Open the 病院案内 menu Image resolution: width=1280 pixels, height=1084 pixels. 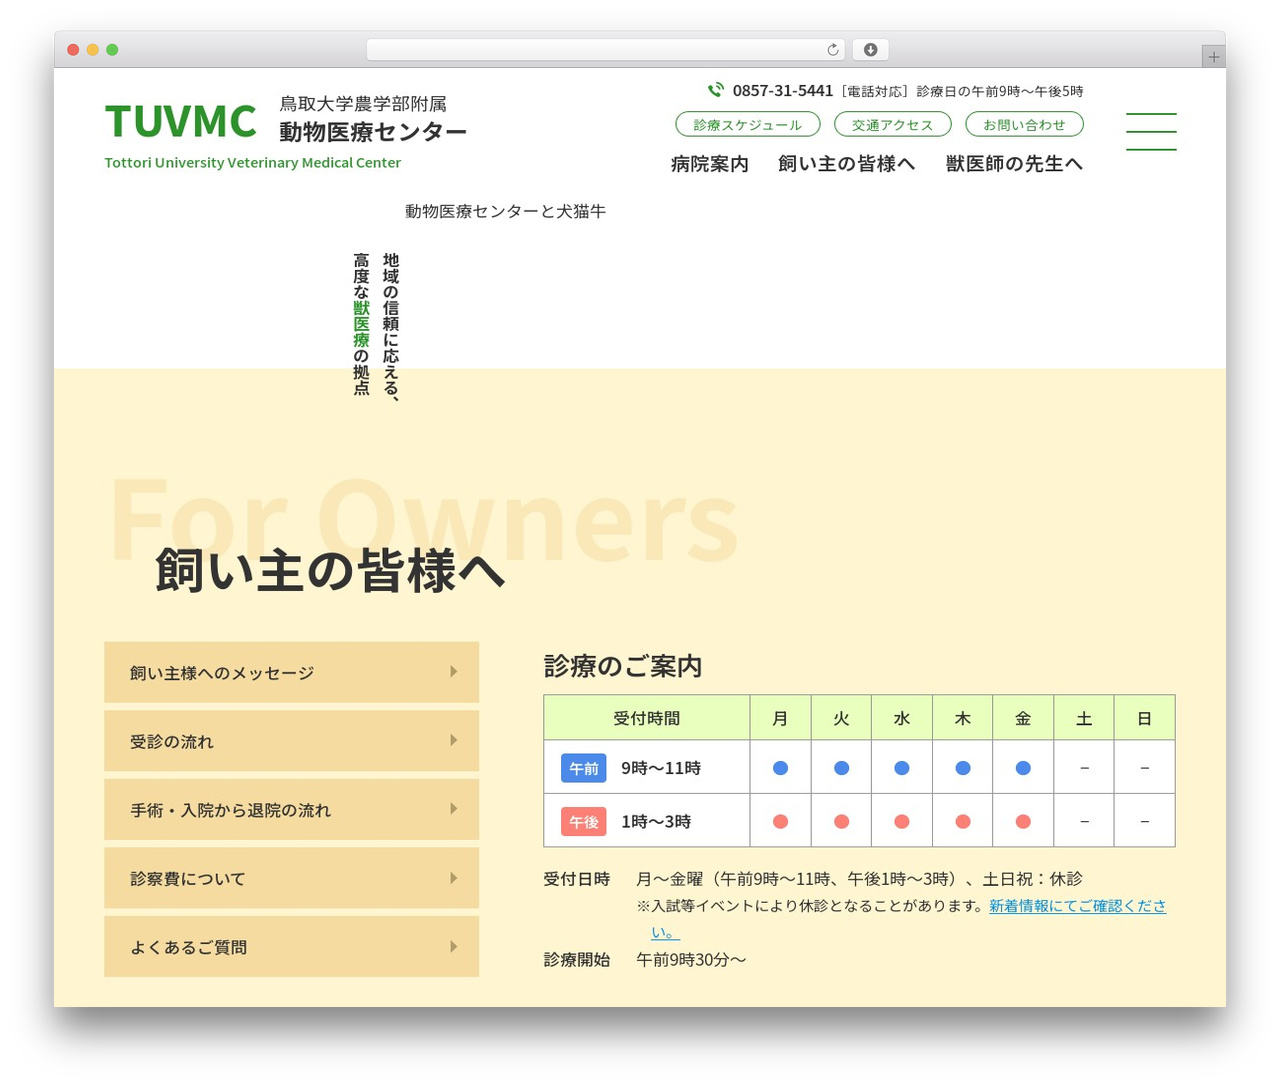tap(710, 164)
